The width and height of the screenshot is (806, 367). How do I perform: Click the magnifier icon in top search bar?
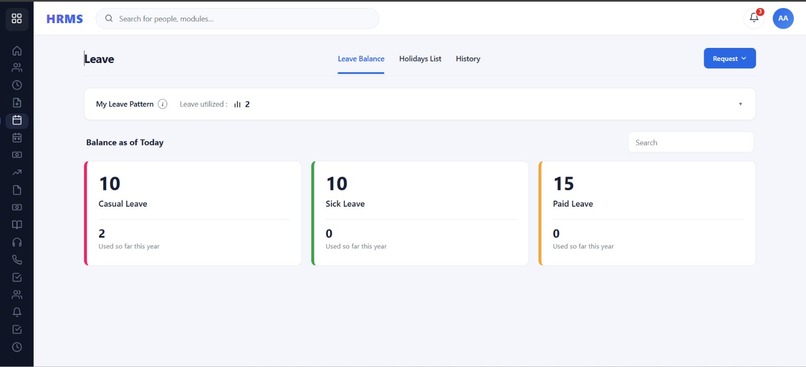109,19
